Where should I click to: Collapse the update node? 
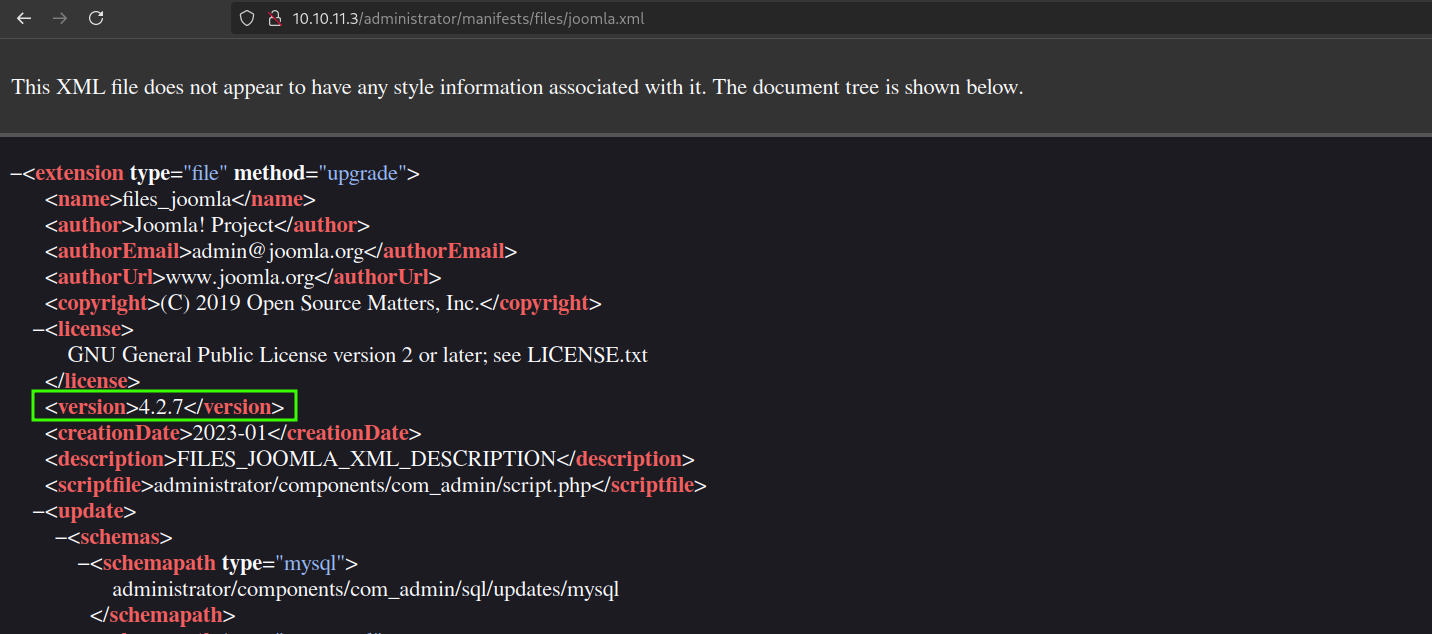point(38,511)
